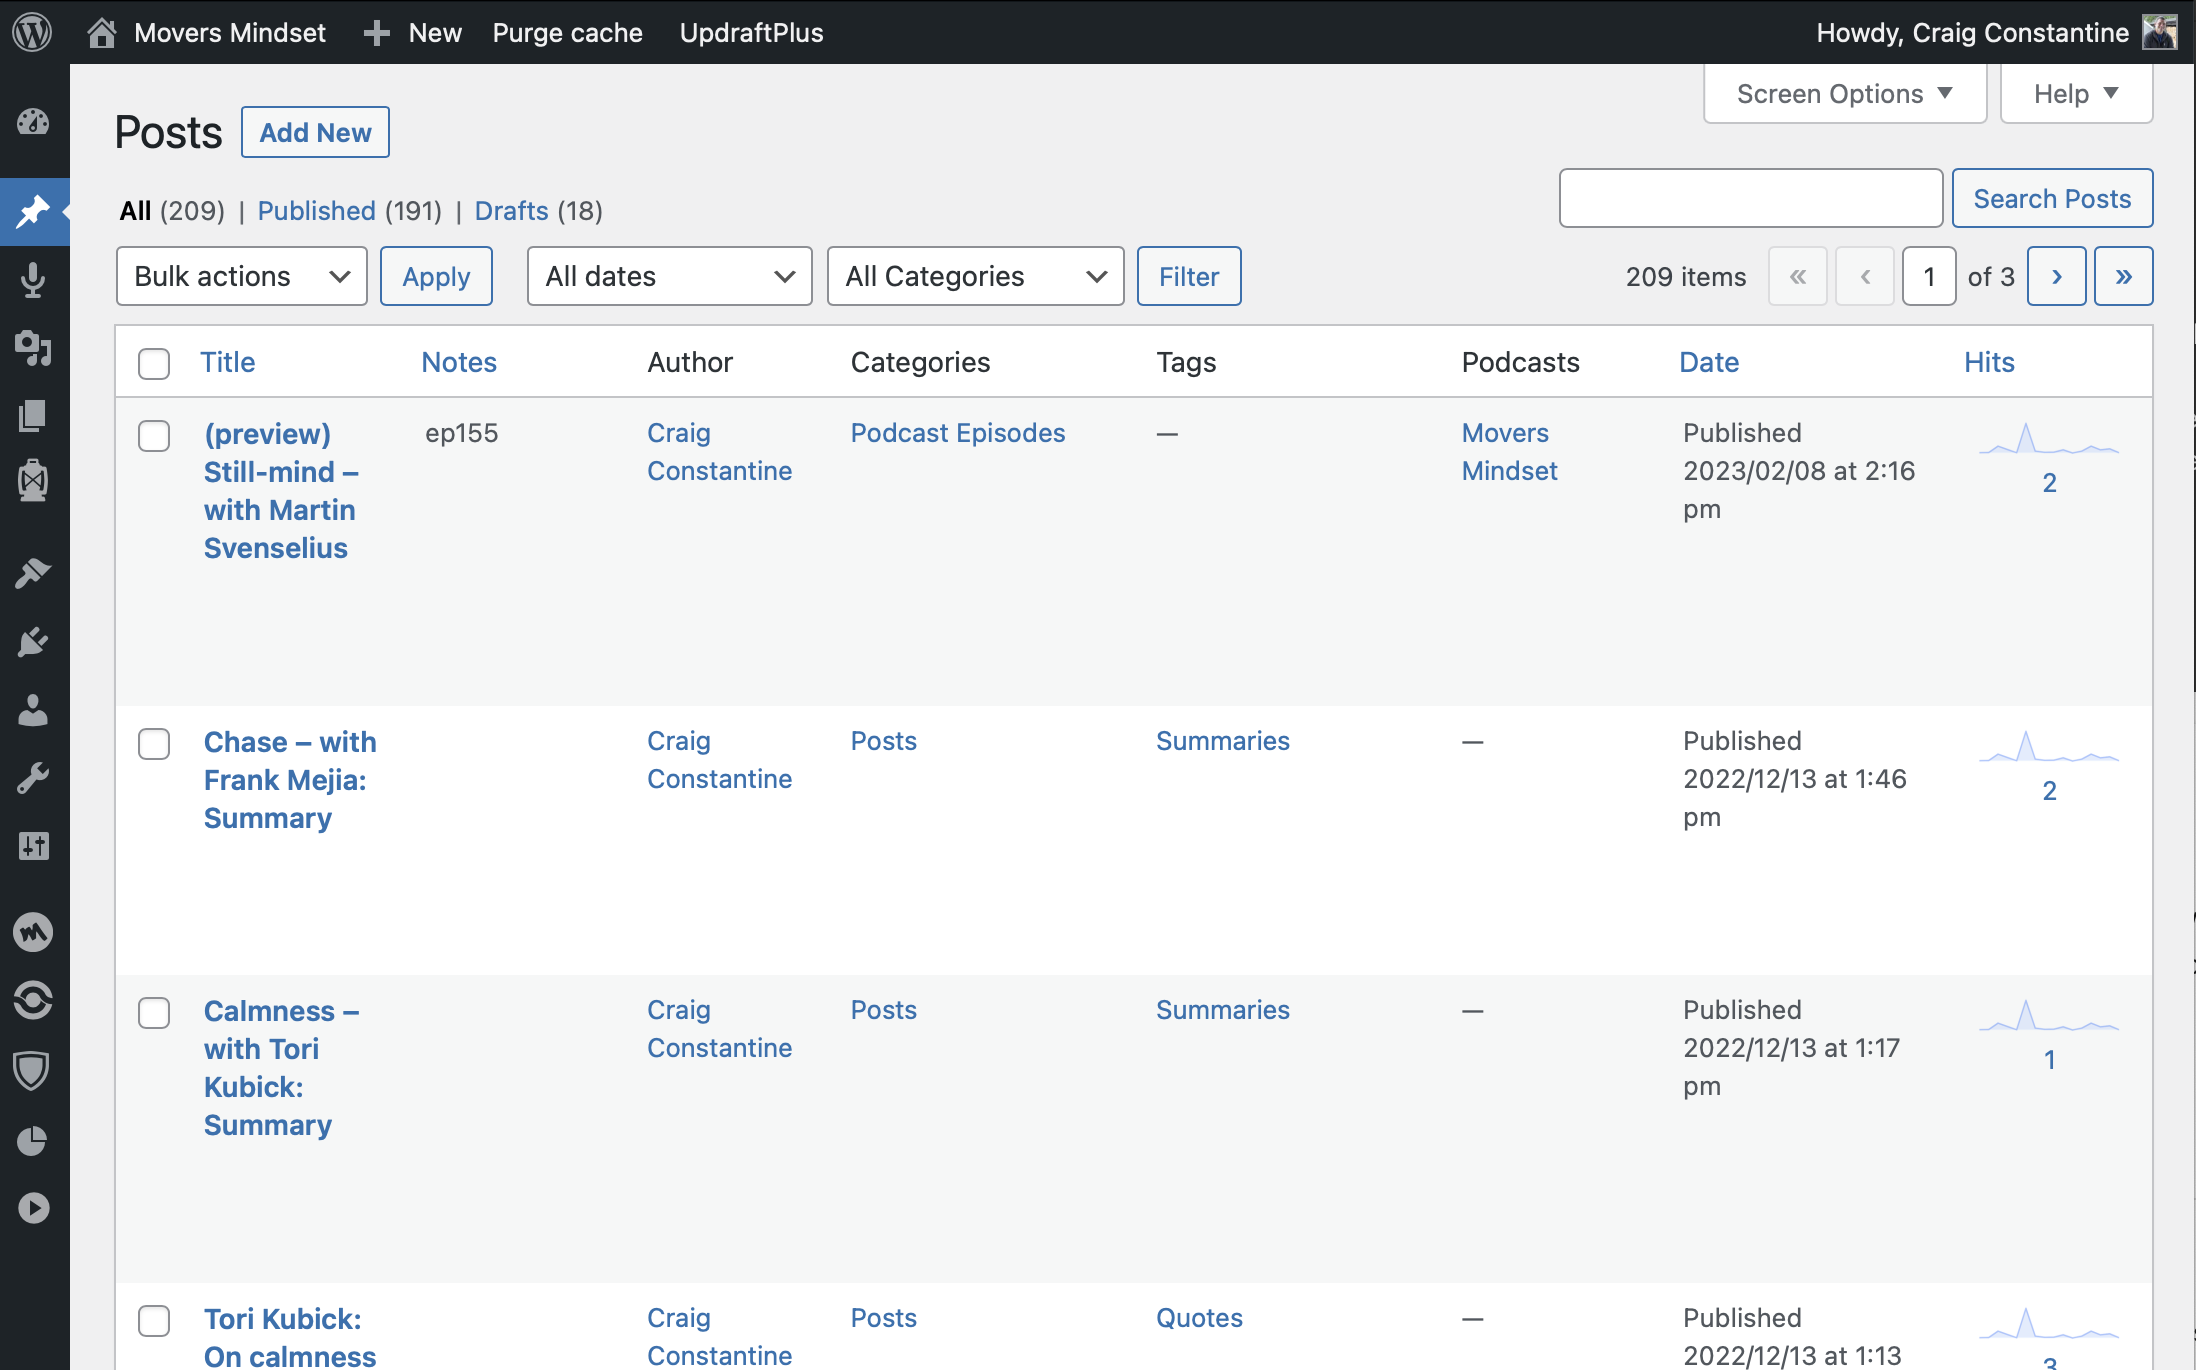Check the select-all posts checkbox
The image size is (2196, 1370).
[x=154, y=363]
